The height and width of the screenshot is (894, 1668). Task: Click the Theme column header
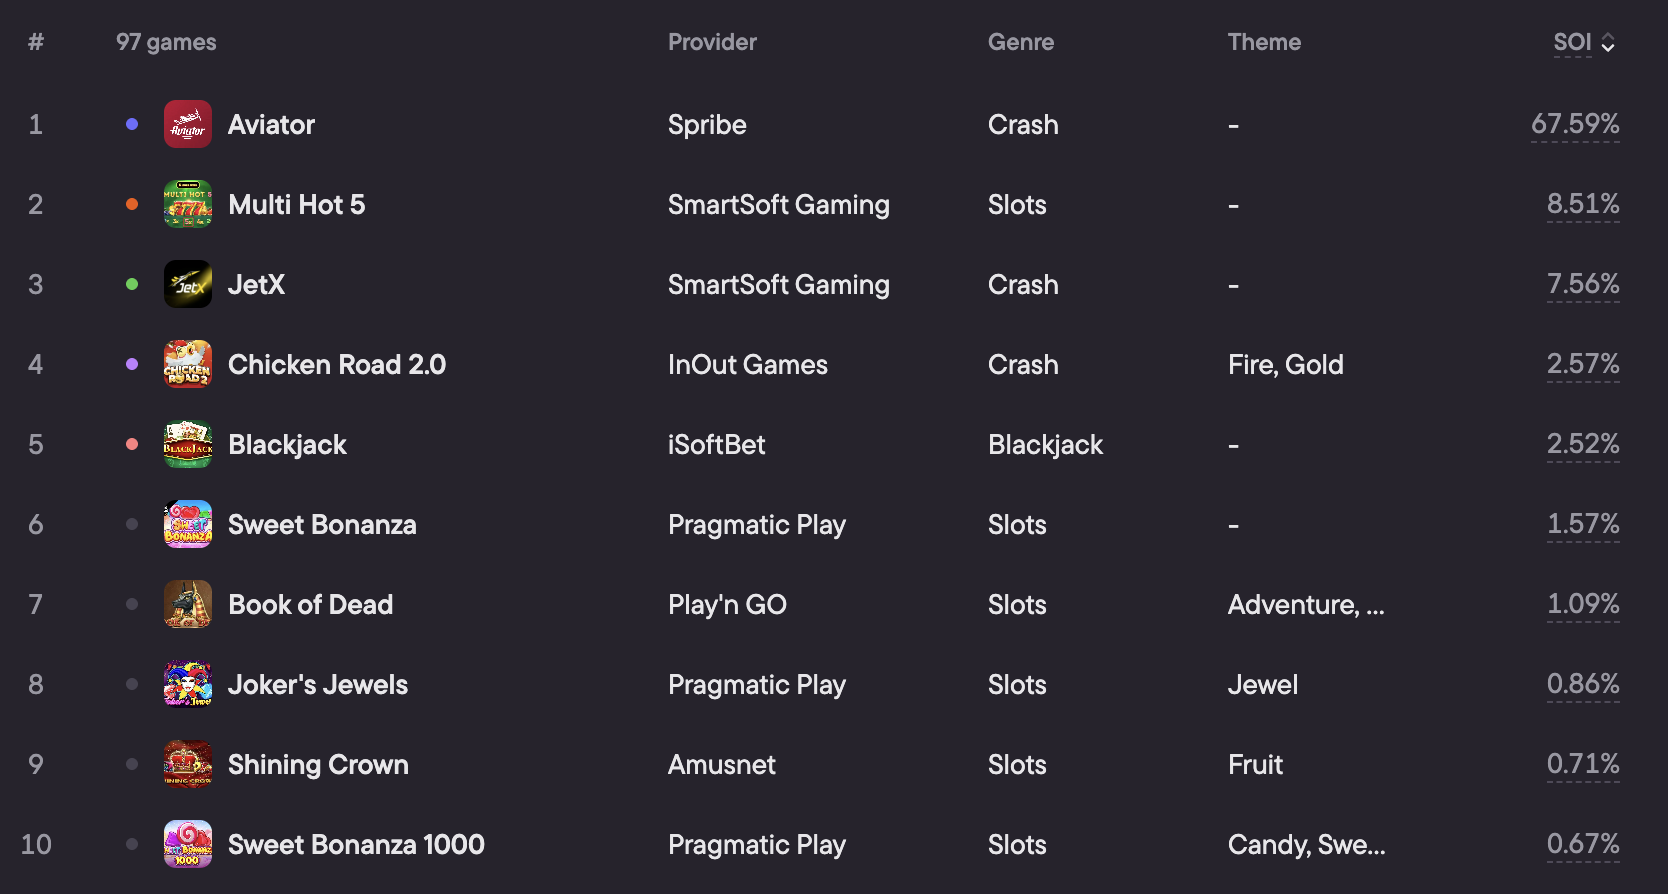pyautogui.click(x=1264, y=42)
